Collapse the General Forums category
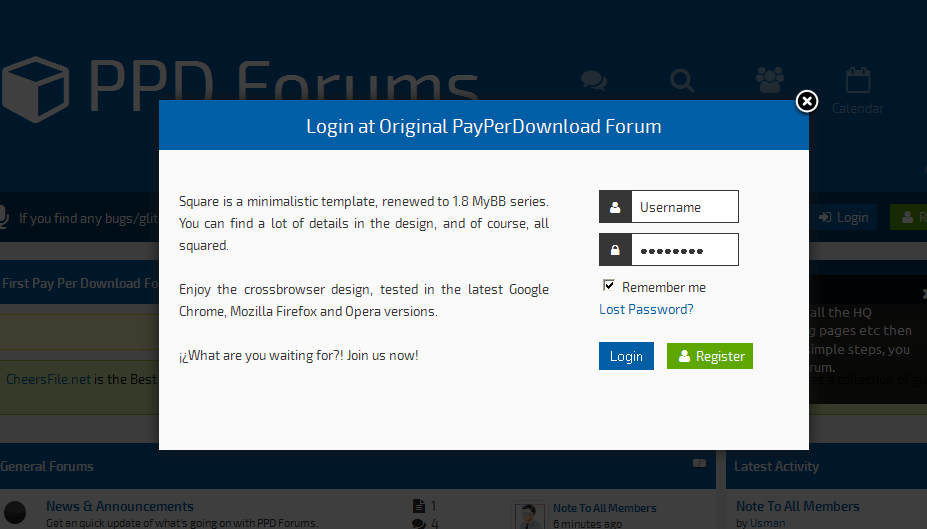The width and height of the screenshot is (927, 529). pos(699,463)
